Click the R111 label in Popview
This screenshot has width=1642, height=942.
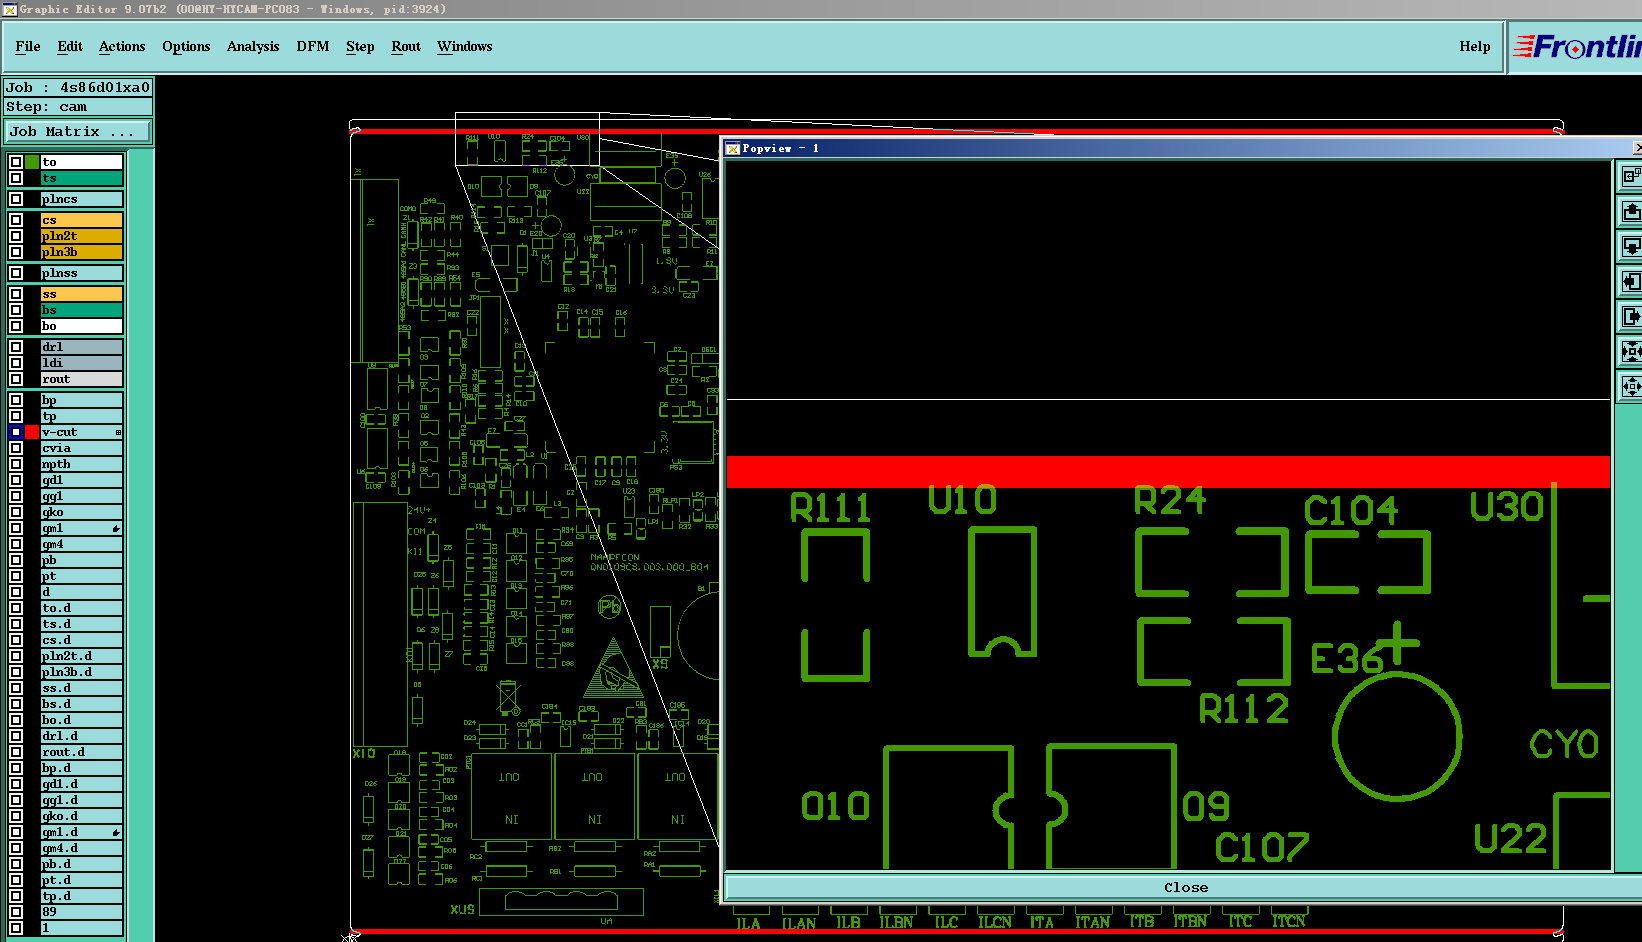830,508
